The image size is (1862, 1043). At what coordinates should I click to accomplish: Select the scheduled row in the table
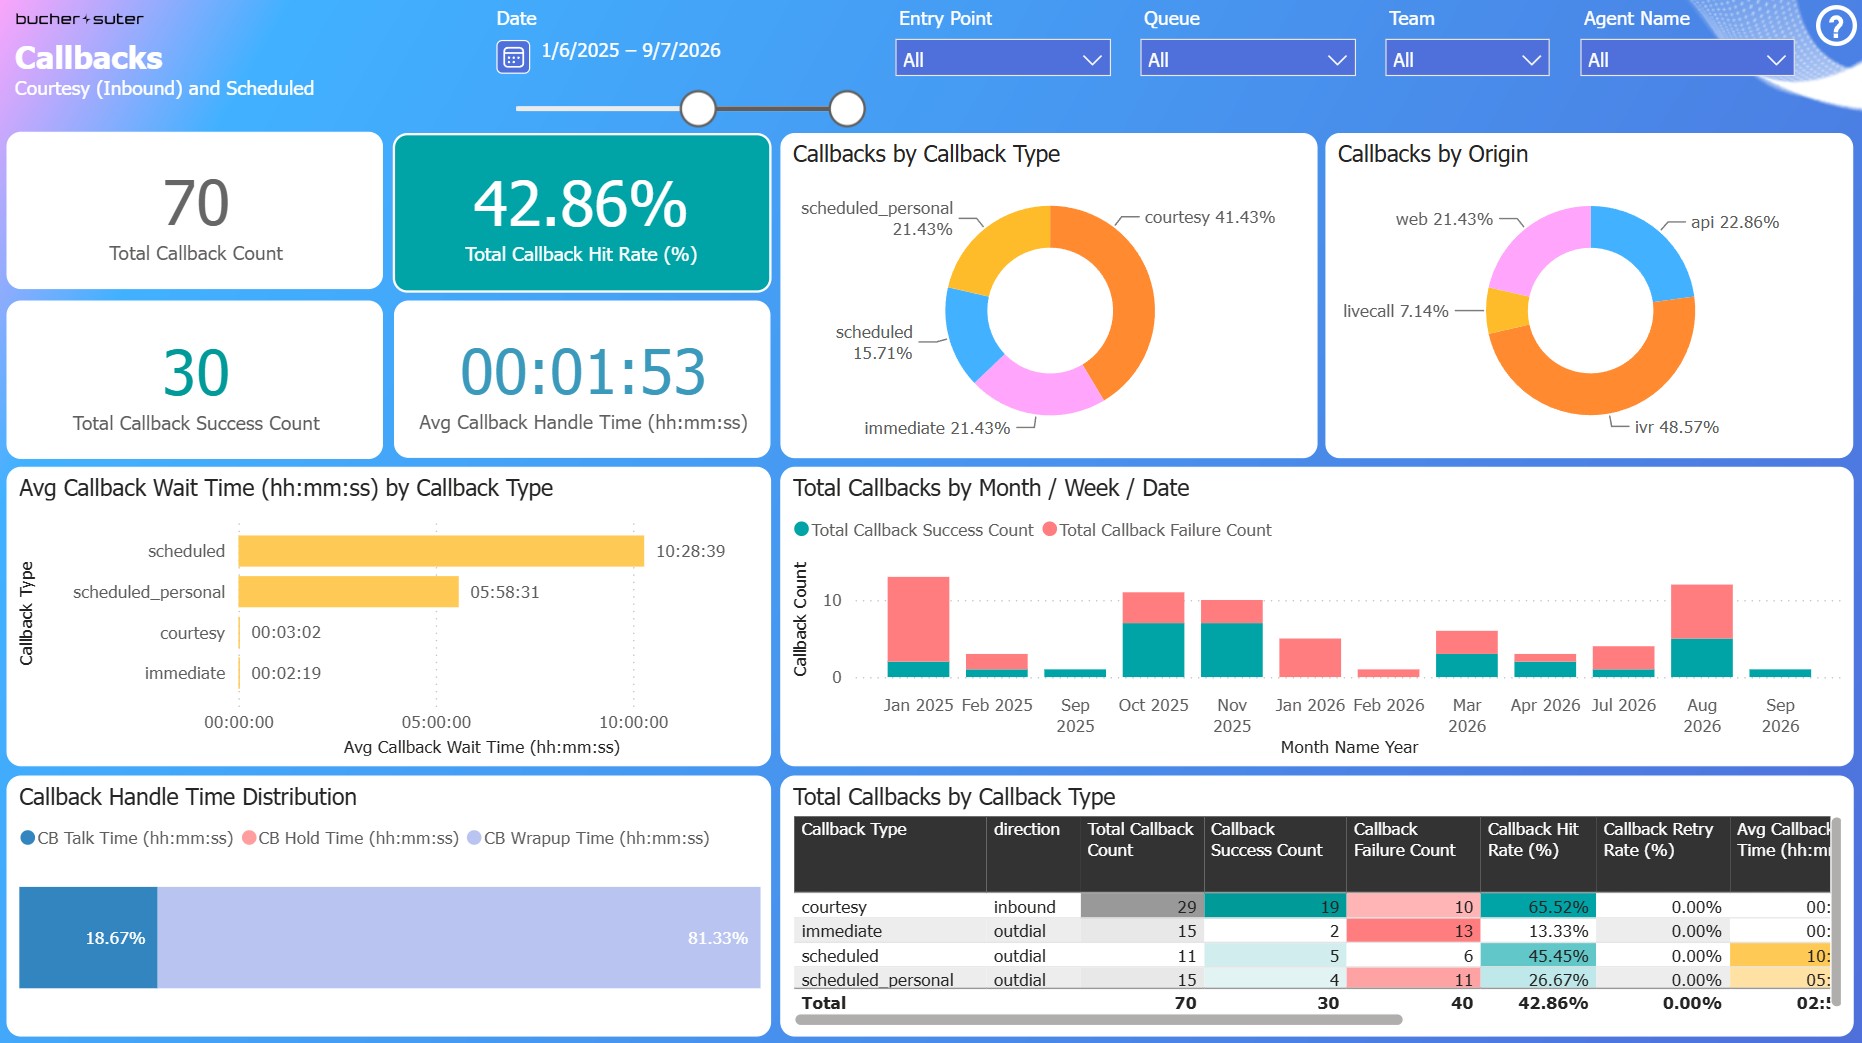pos(1312,956)
